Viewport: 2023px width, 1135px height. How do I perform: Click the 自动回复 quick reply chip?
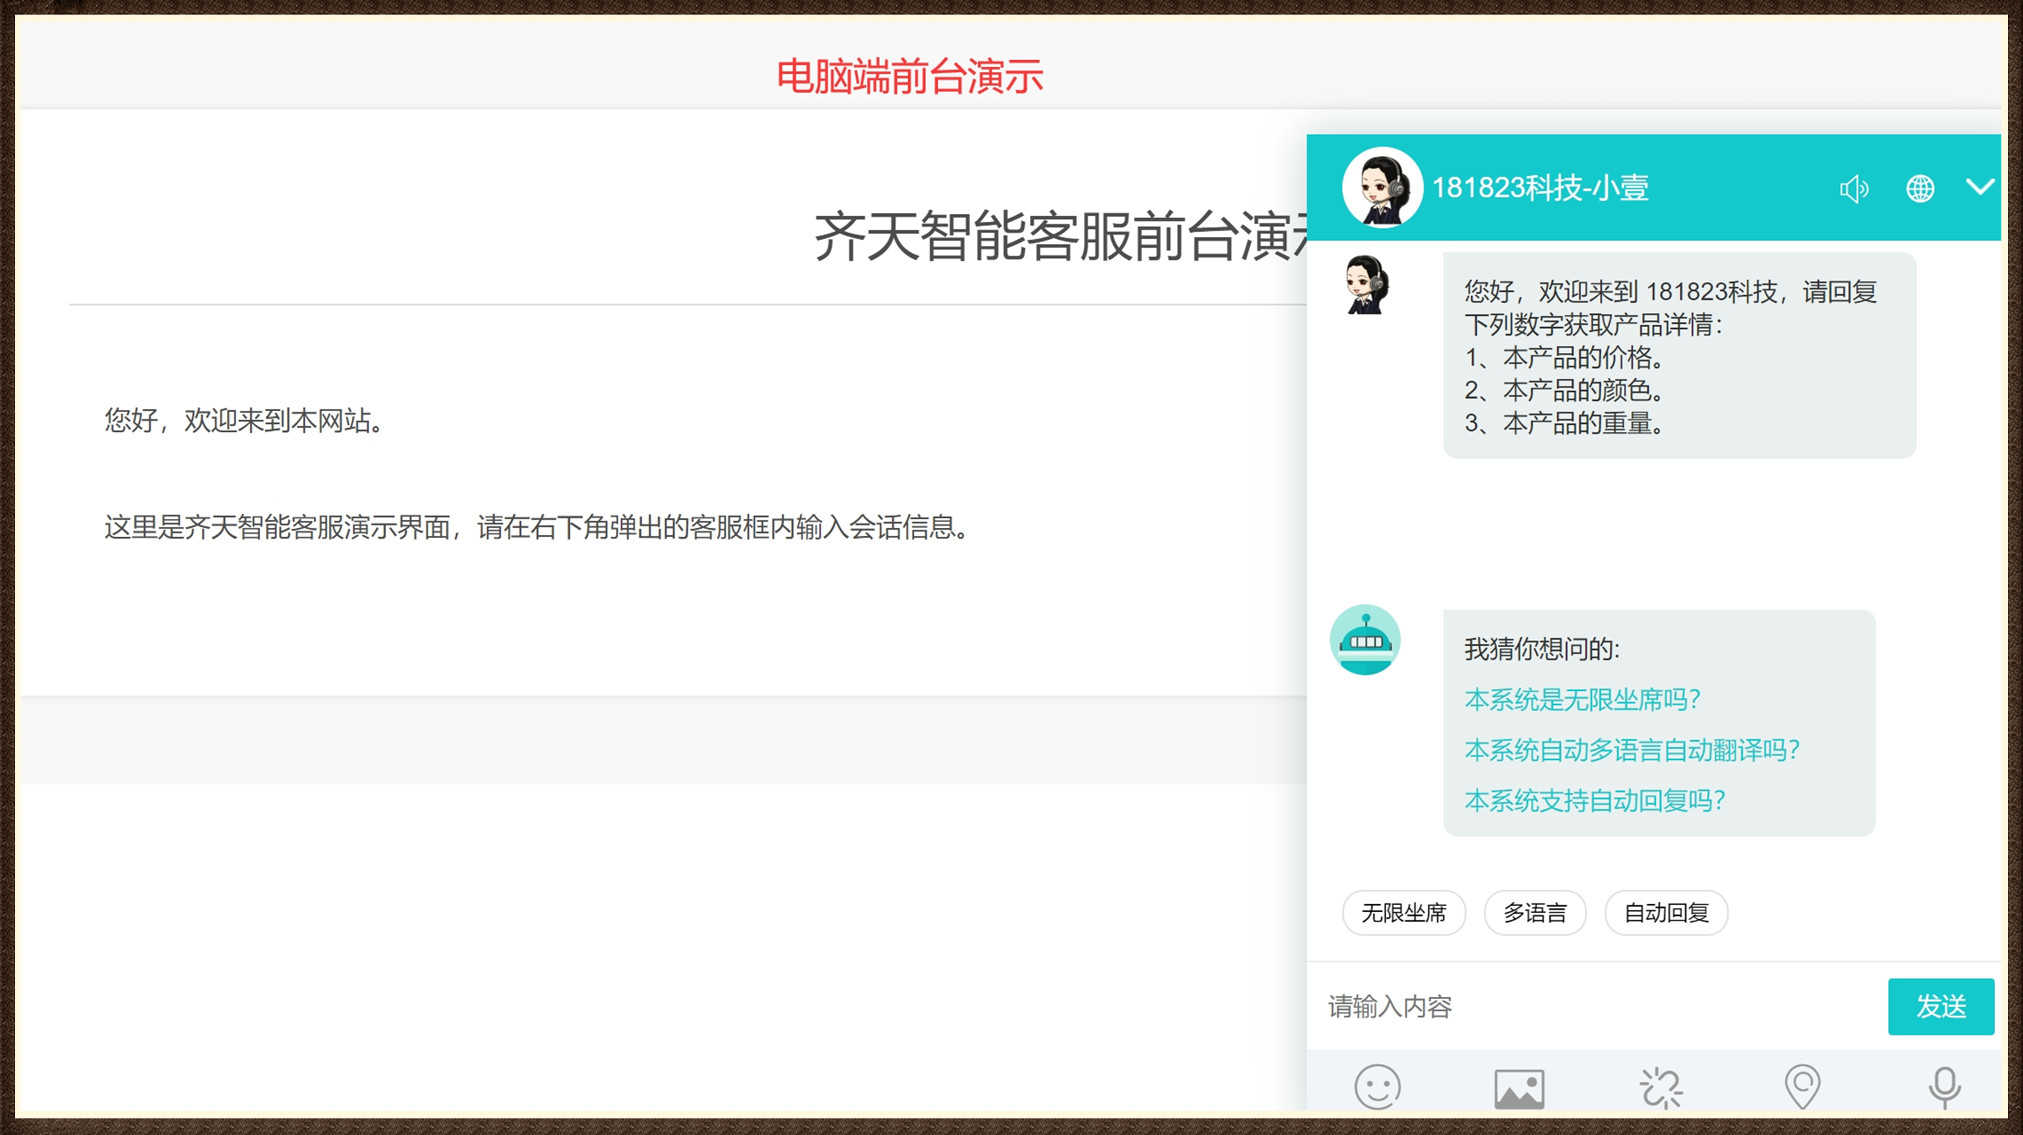click(1666, 913)
